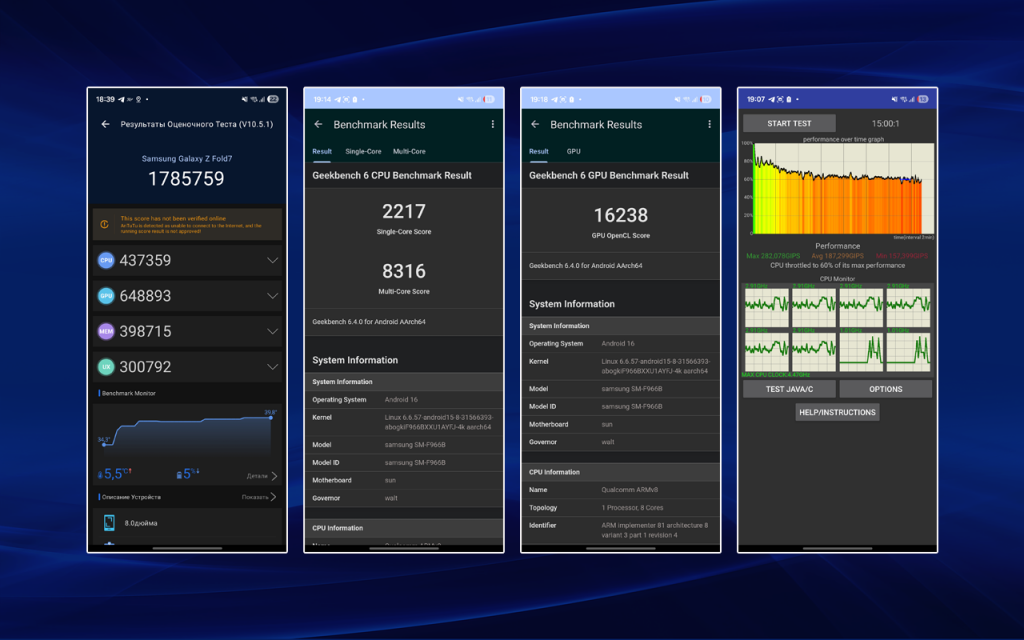Click 8.0дюйма screen size entry
This screenshot has width=1024, height=640.
click(x=140, y=523)
